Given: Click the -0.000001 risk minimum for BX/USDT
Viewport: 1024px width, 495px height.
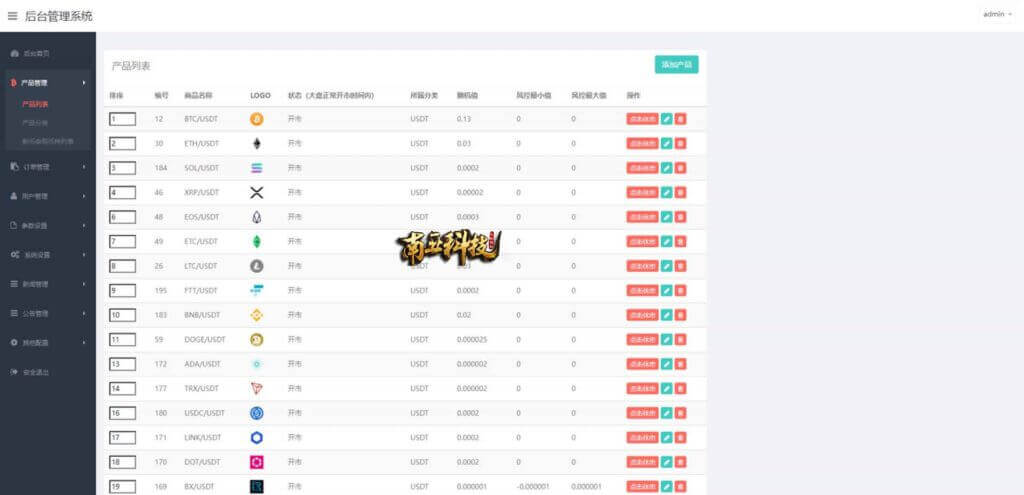Looking at the screenshot, I should [533, 487].
